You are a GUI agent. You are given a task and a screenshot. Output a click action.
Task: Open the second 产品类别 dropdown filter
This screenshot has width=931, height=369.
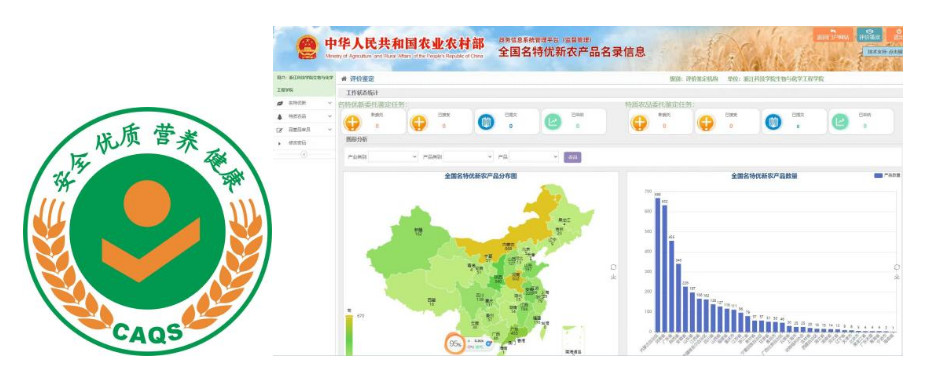pos(468,157)
